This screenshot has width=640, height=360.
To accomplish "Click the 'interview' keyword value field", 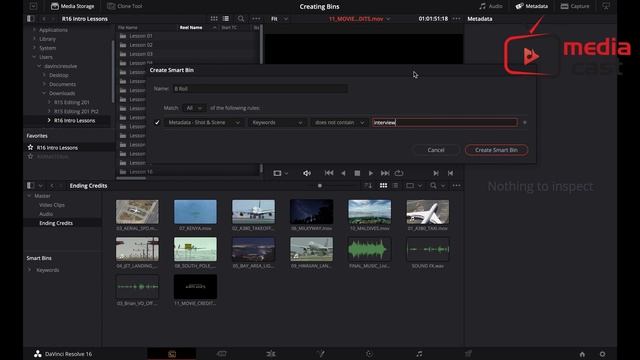I will tap(444, 122).
